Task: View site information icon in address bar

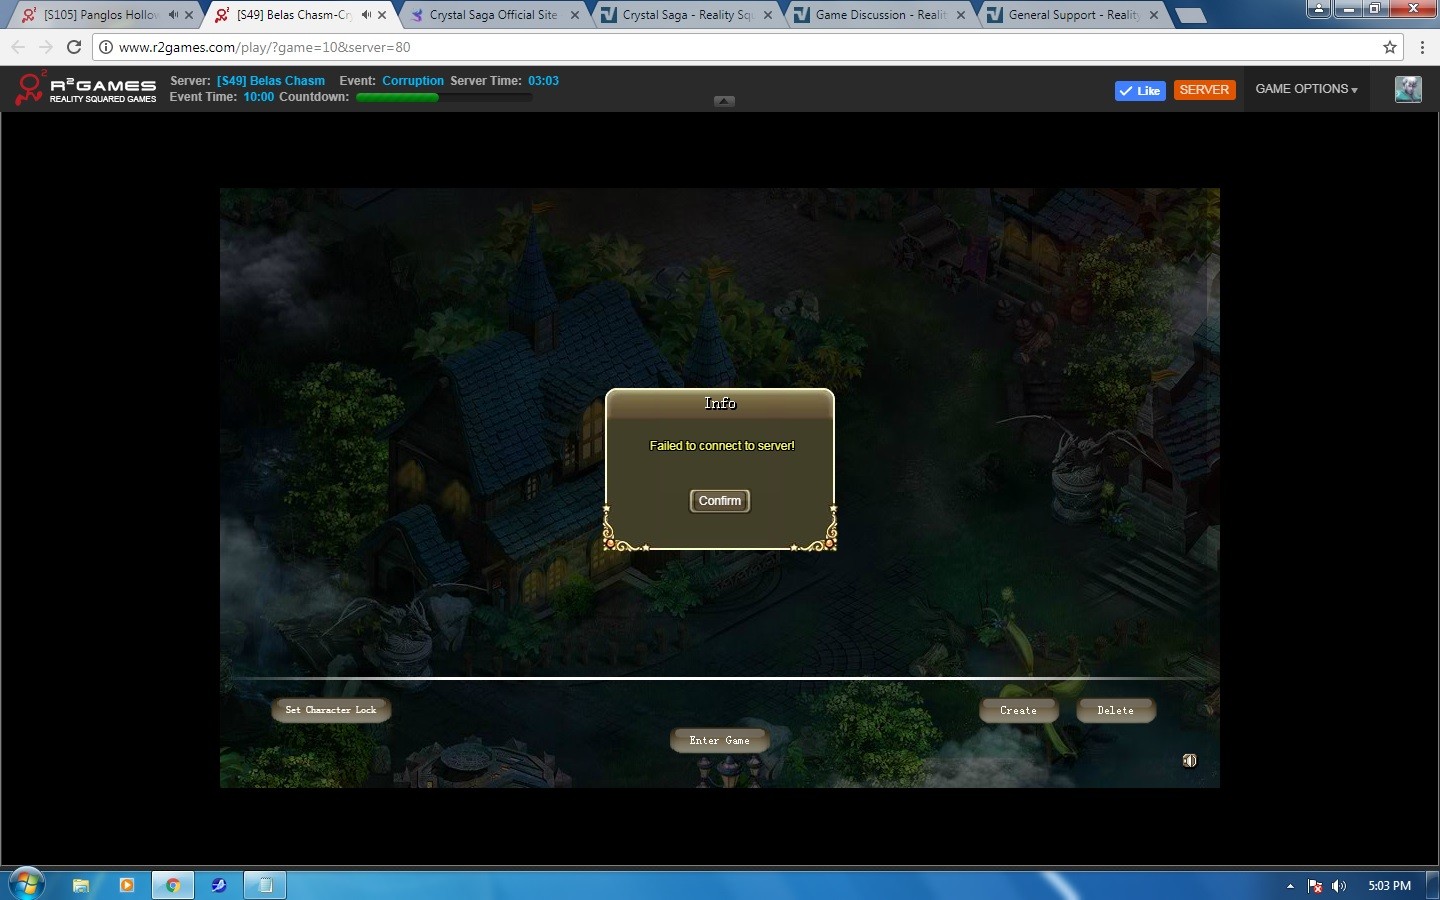Action: (x=105, y=47)
